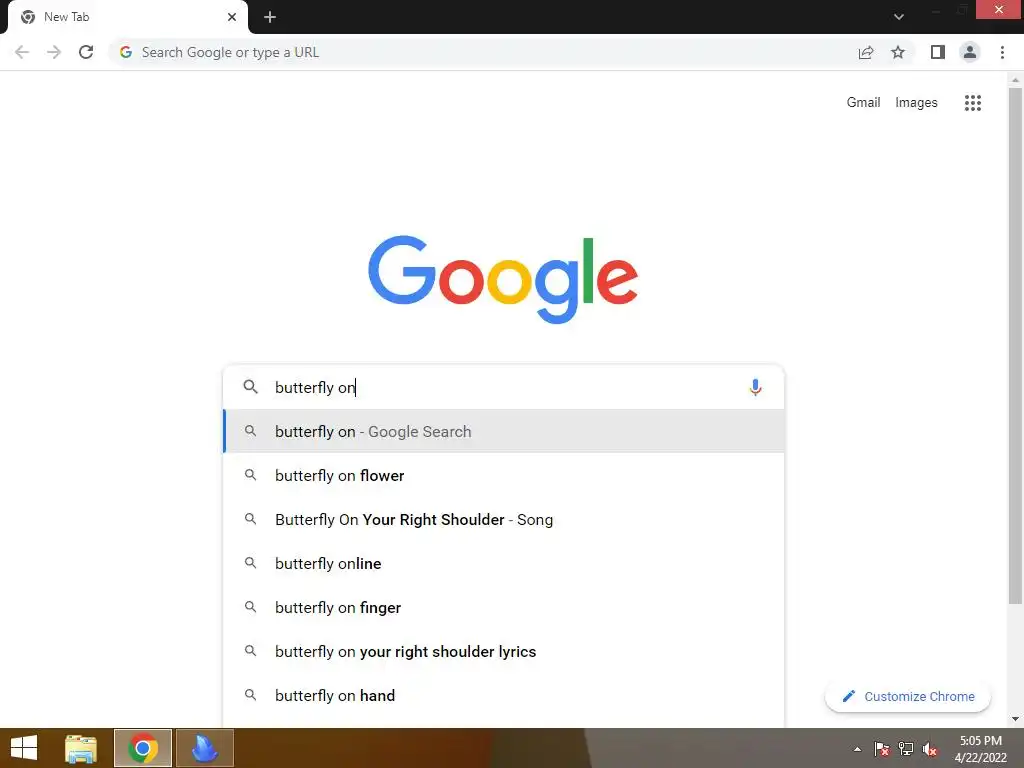1024x768 pixels.
Task: Choose 'butterfly on your right shoulder lyrics' suggestion
Action: click(504, 651)
